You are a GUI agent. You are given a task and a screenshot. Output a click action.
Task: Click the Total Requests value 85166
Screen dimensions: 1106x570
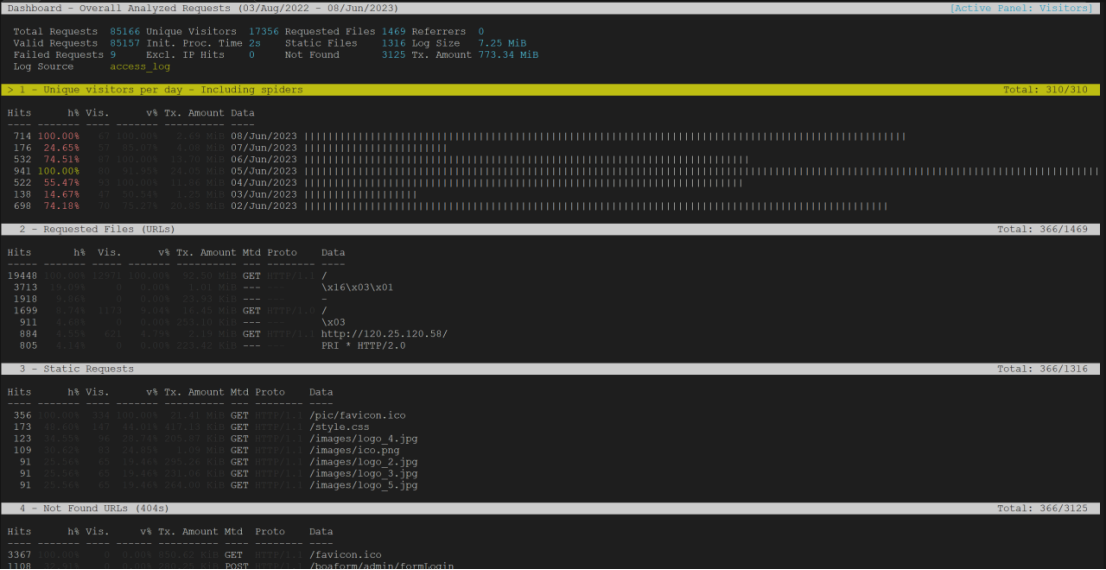[x=125, y=32]
